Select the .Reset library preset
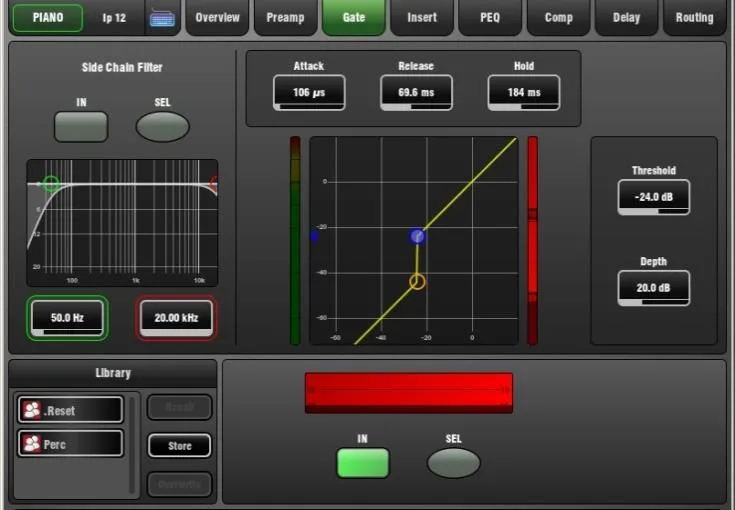735x510 pixels. coord(71,410)
